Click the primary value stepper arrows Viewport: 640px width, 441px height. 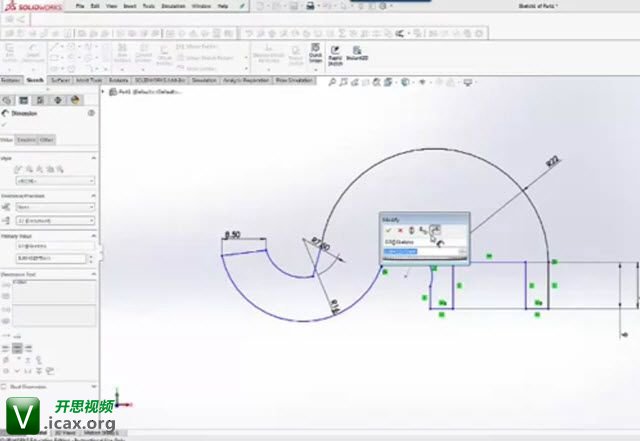pos(91,258)
